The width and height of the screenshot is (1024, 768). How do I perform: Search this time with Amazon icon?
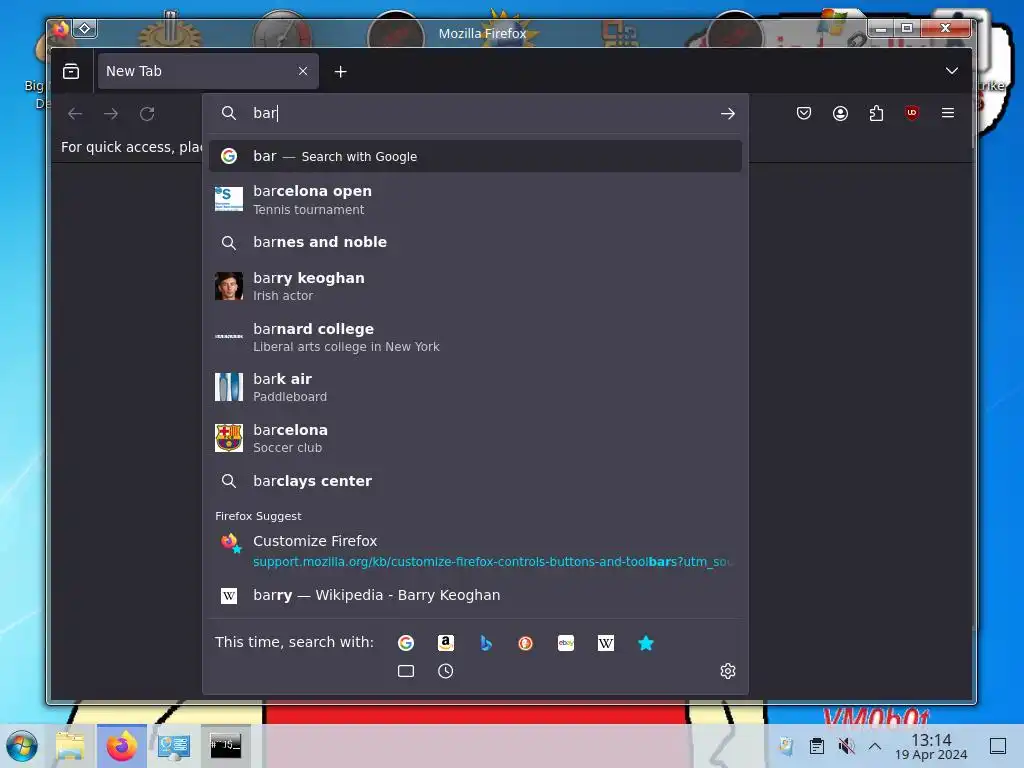point(445,643)
